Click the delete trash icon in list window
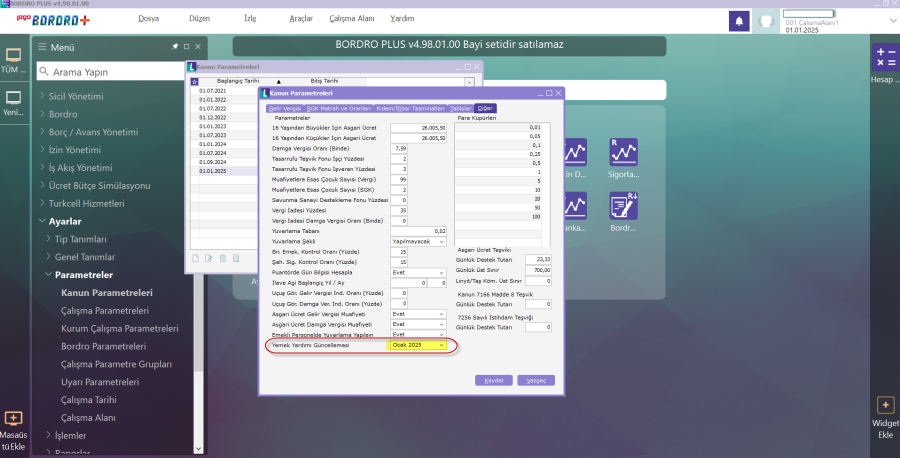Viewport: 900px width, 458px height. point(223,259)
